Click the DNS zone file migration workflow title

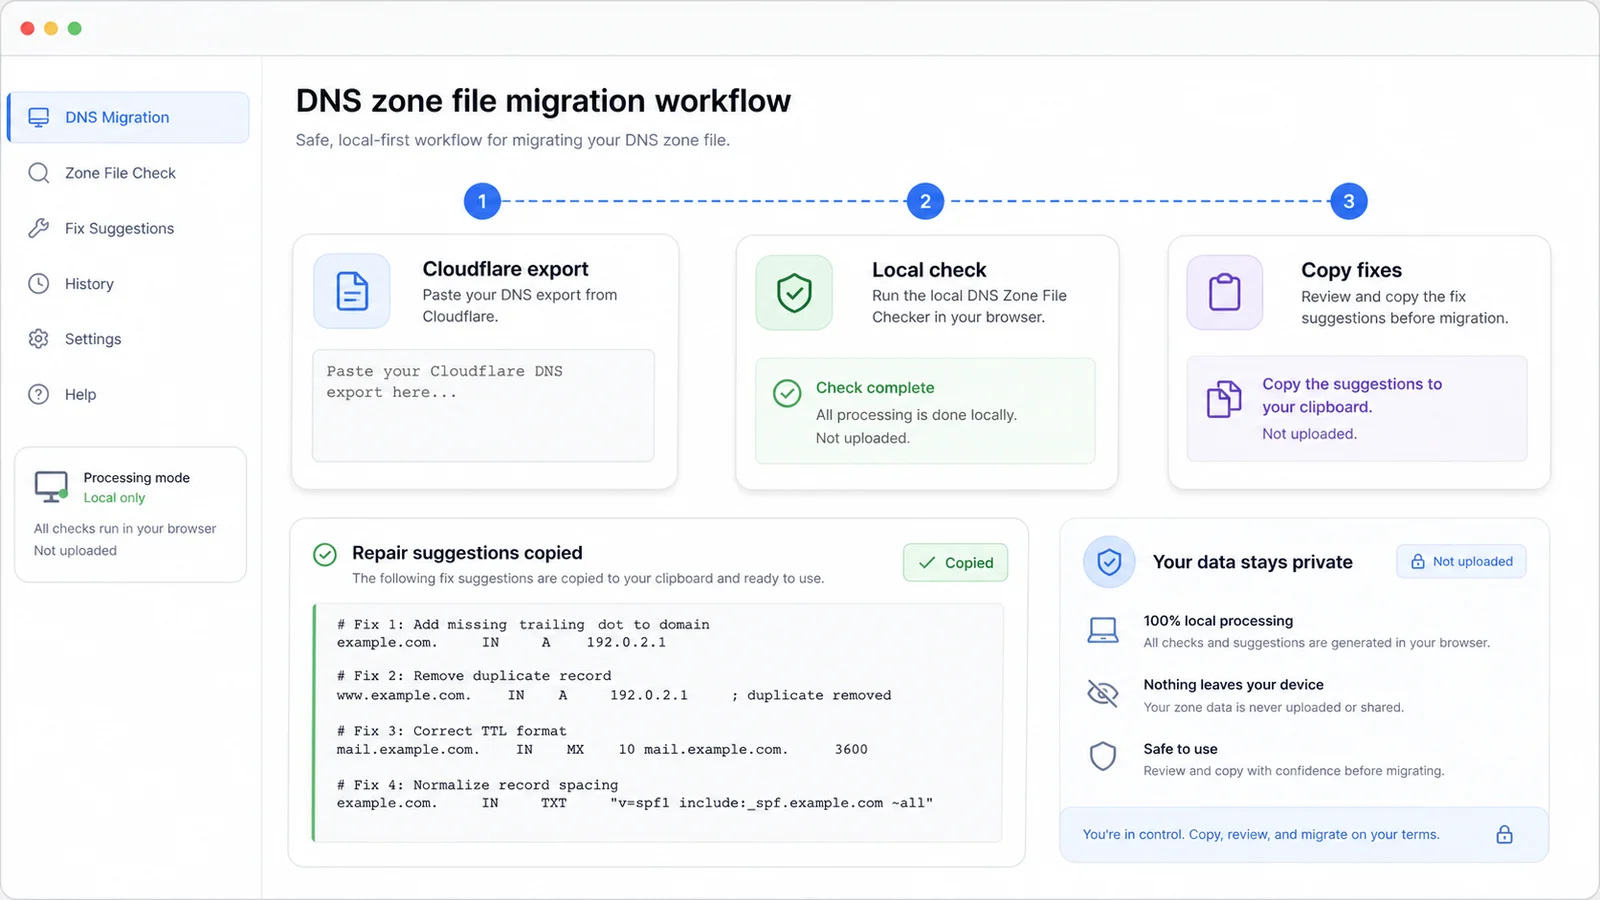click(543, 101)
